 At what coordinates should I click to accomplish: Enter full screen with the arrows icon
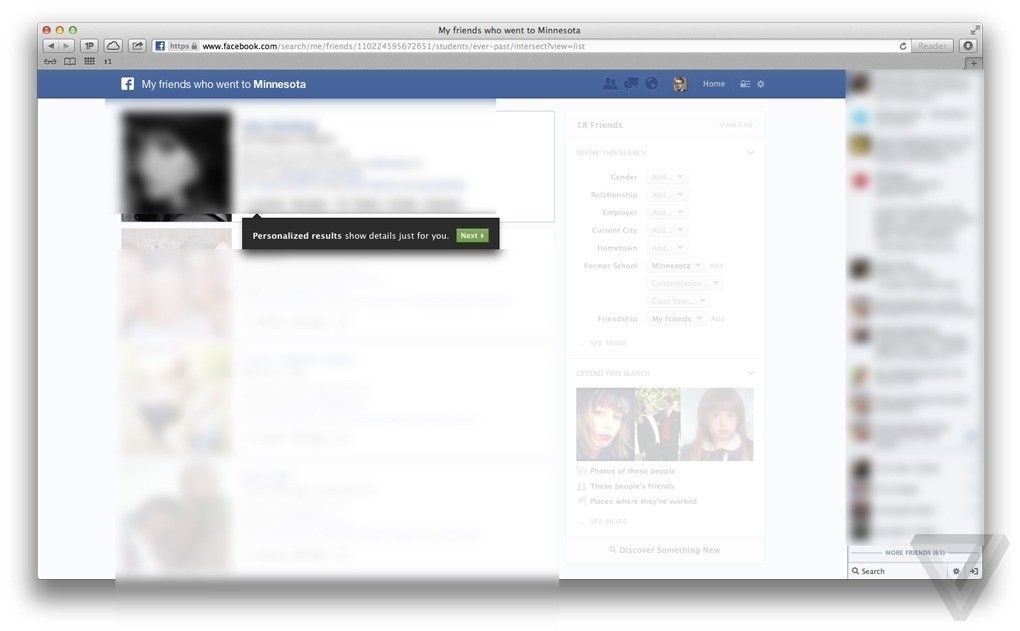(974, 30)
